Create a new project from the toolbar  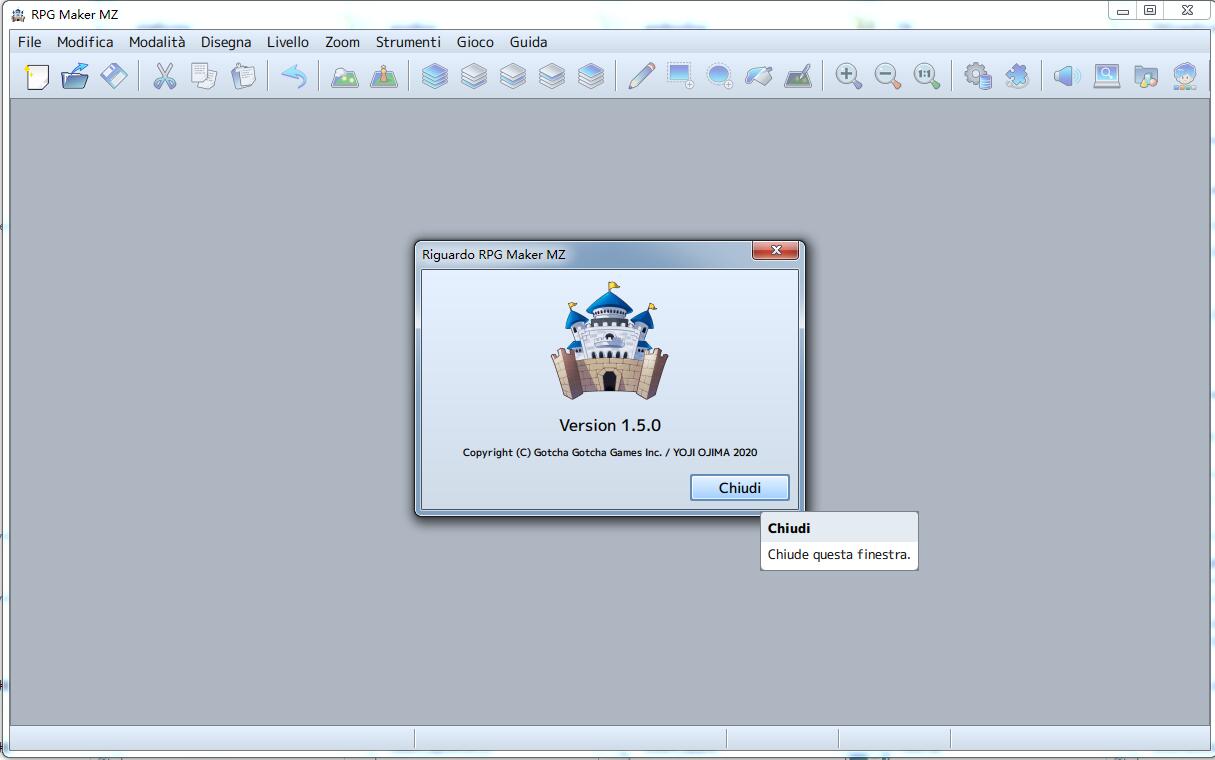(36, 76)
